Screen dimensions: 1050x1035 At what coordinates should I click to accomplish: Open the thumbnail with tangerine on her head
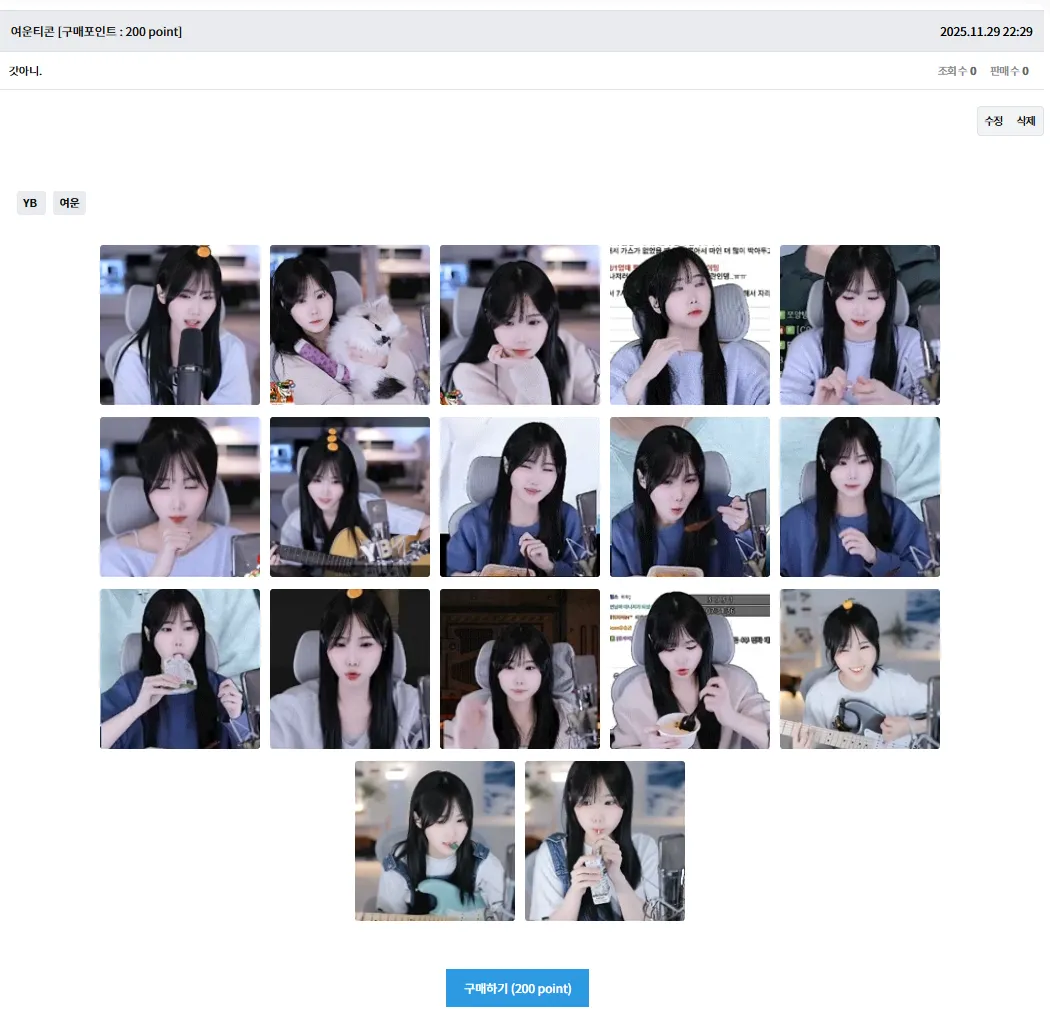tap(180, 325)
